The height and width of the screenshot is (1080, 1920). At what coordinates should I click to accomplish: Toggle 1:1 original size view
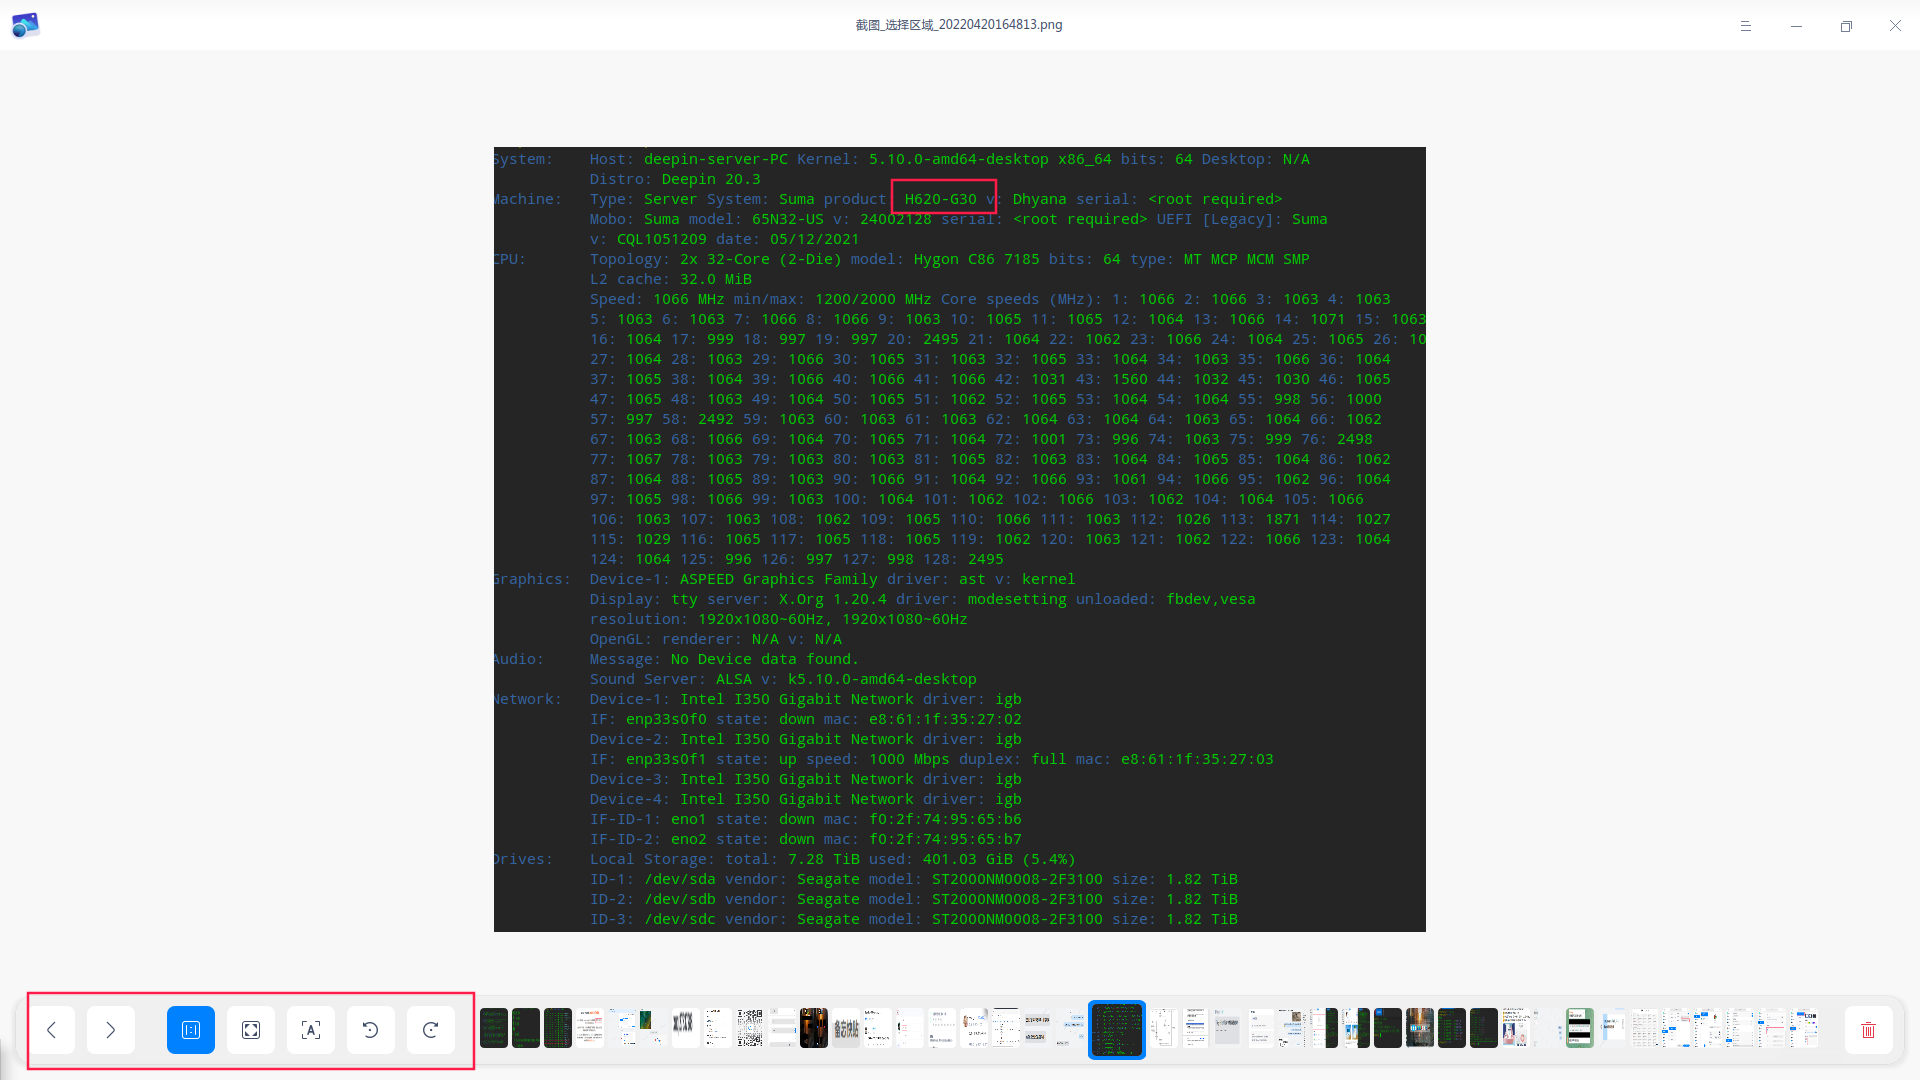tap(191, 1030)
